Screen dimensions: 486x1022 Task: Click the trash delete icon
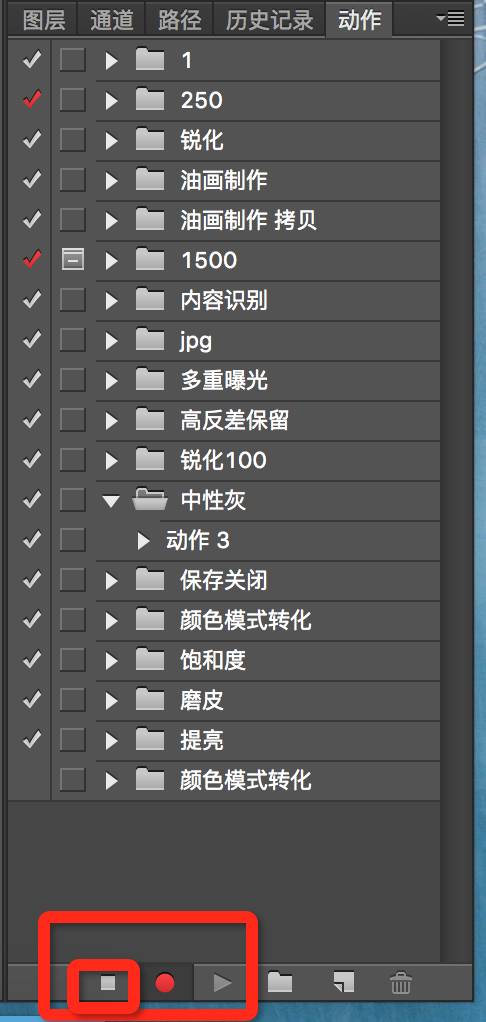pyautogui.click(x=400, y=982)
